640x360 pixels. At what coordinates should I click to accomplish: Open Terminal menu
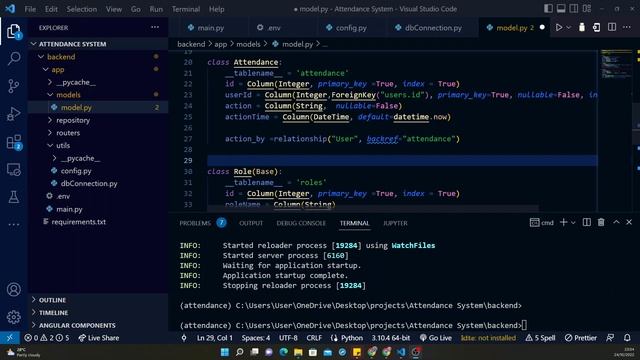186,9
